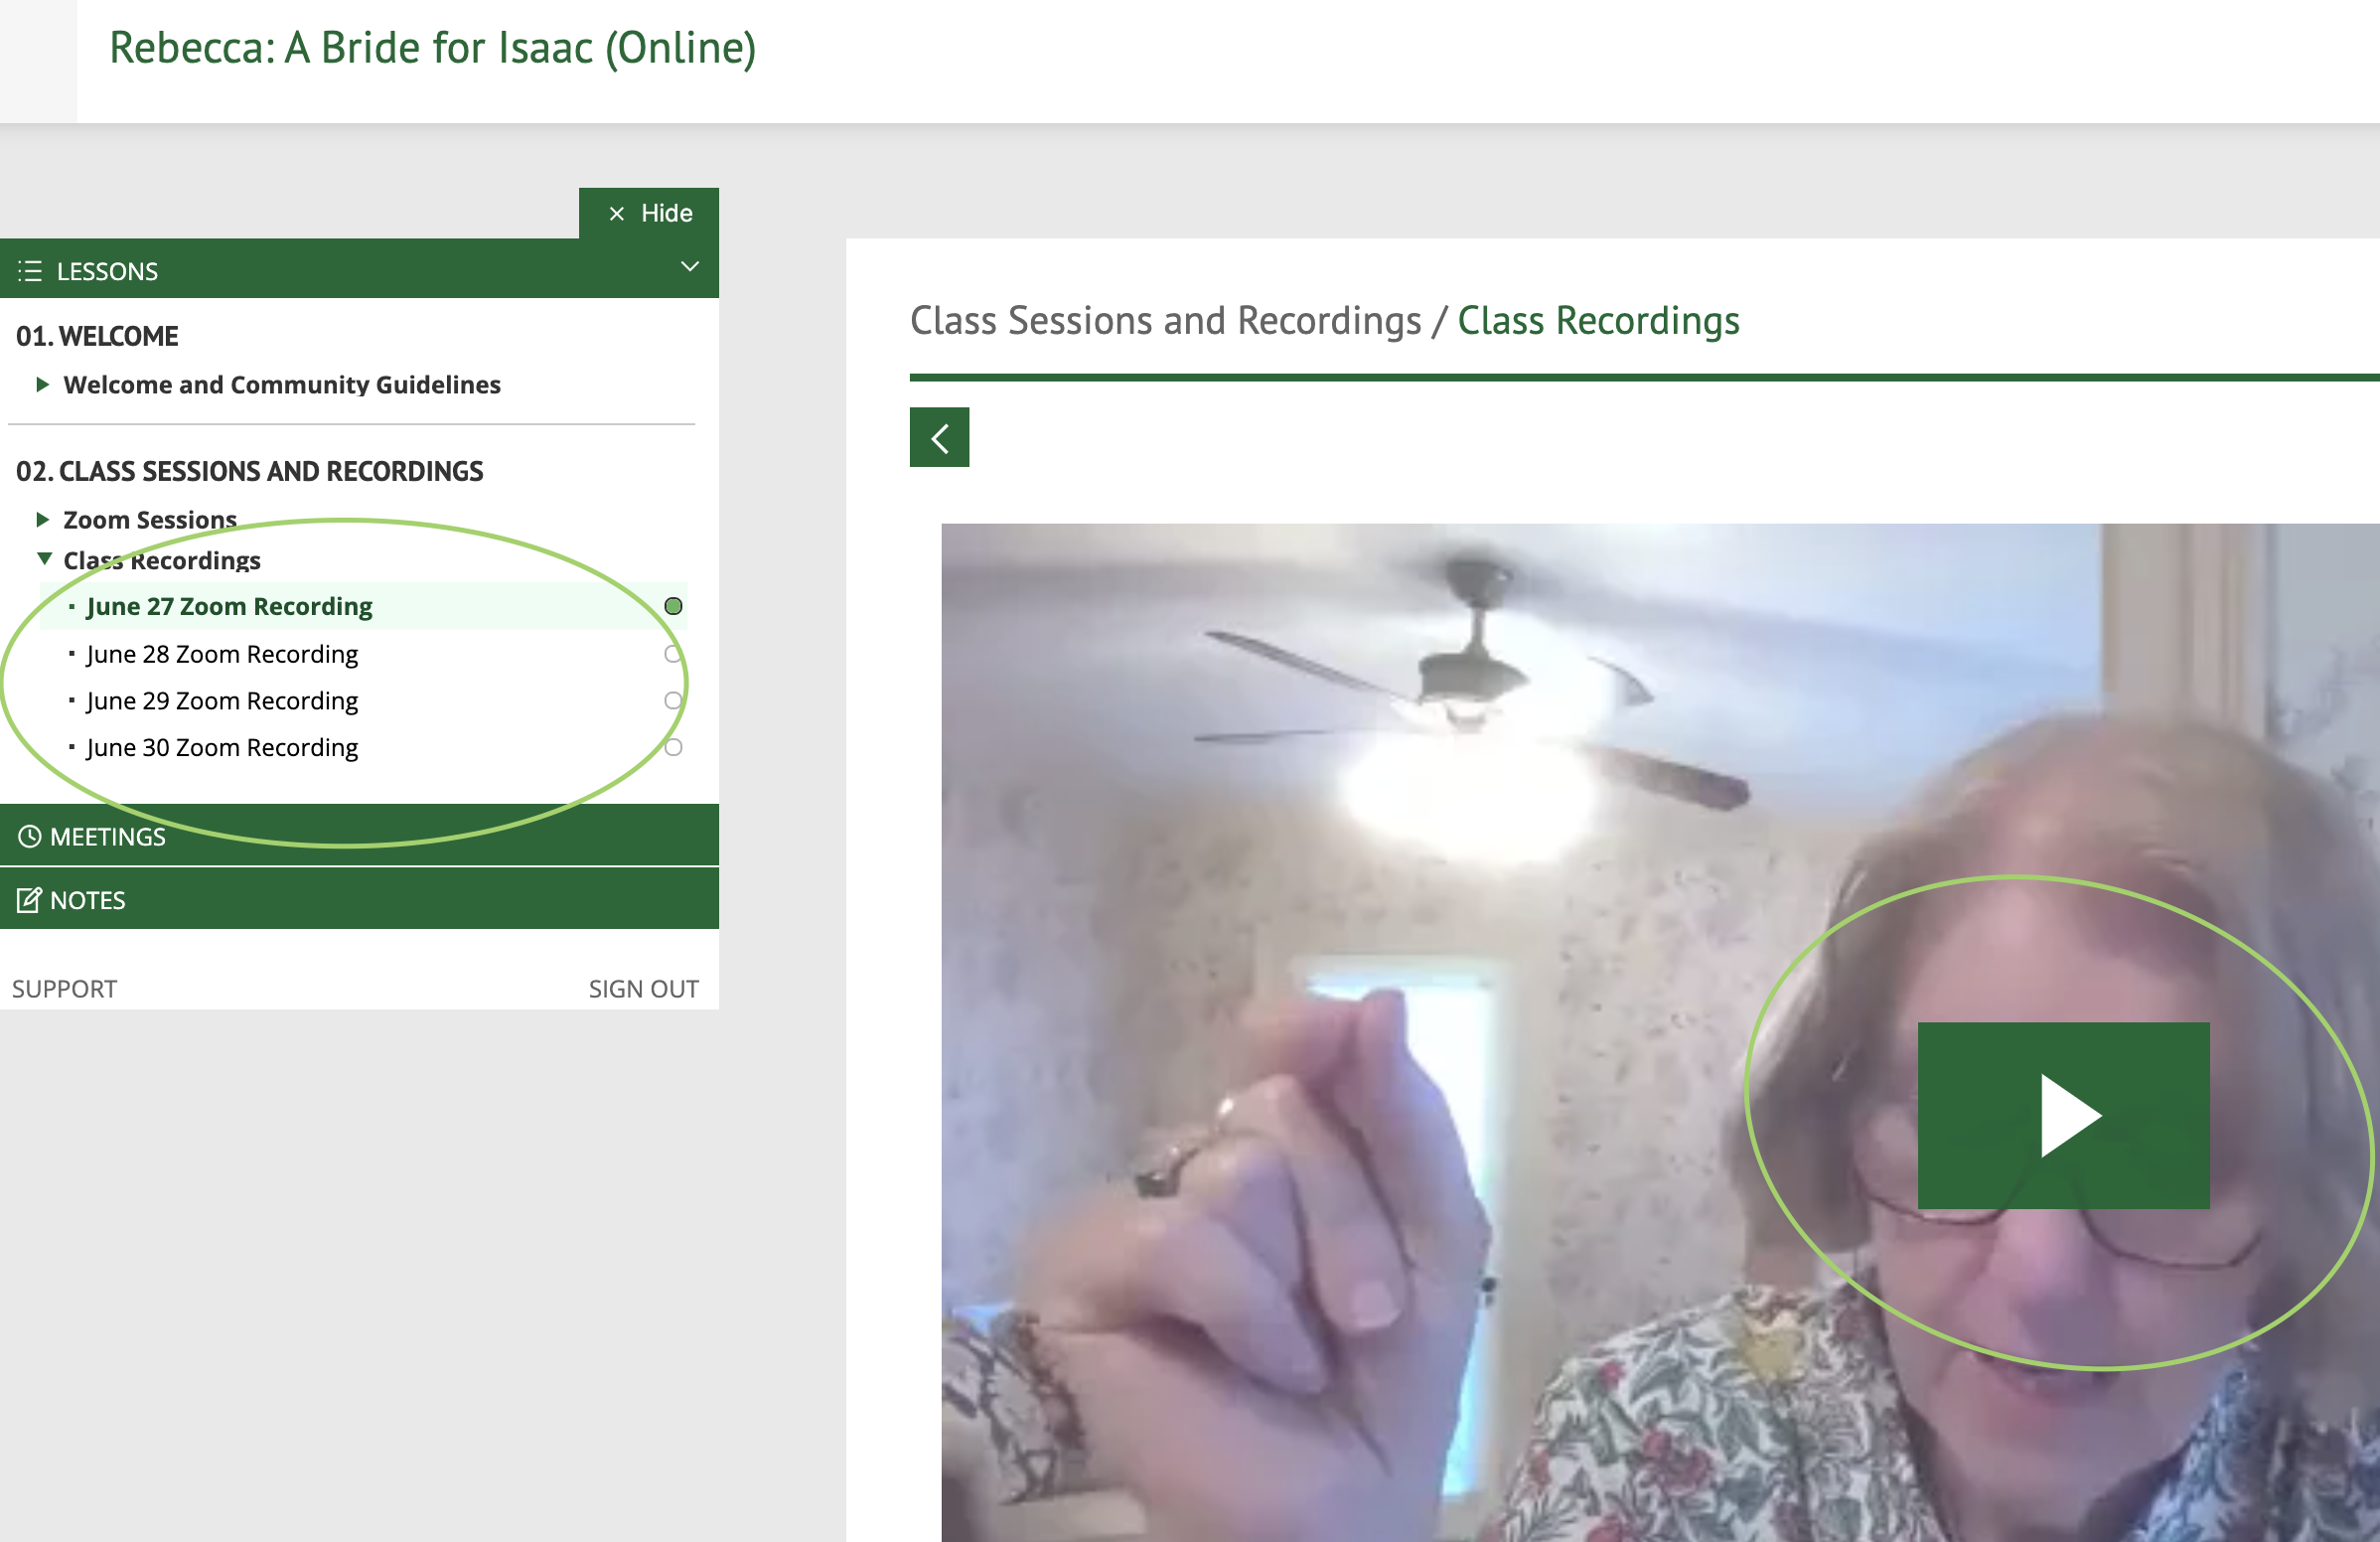Screen dimensions: 2380x1542
Task: Click the Notes pencil icon
Action: (x=30, y=900)
